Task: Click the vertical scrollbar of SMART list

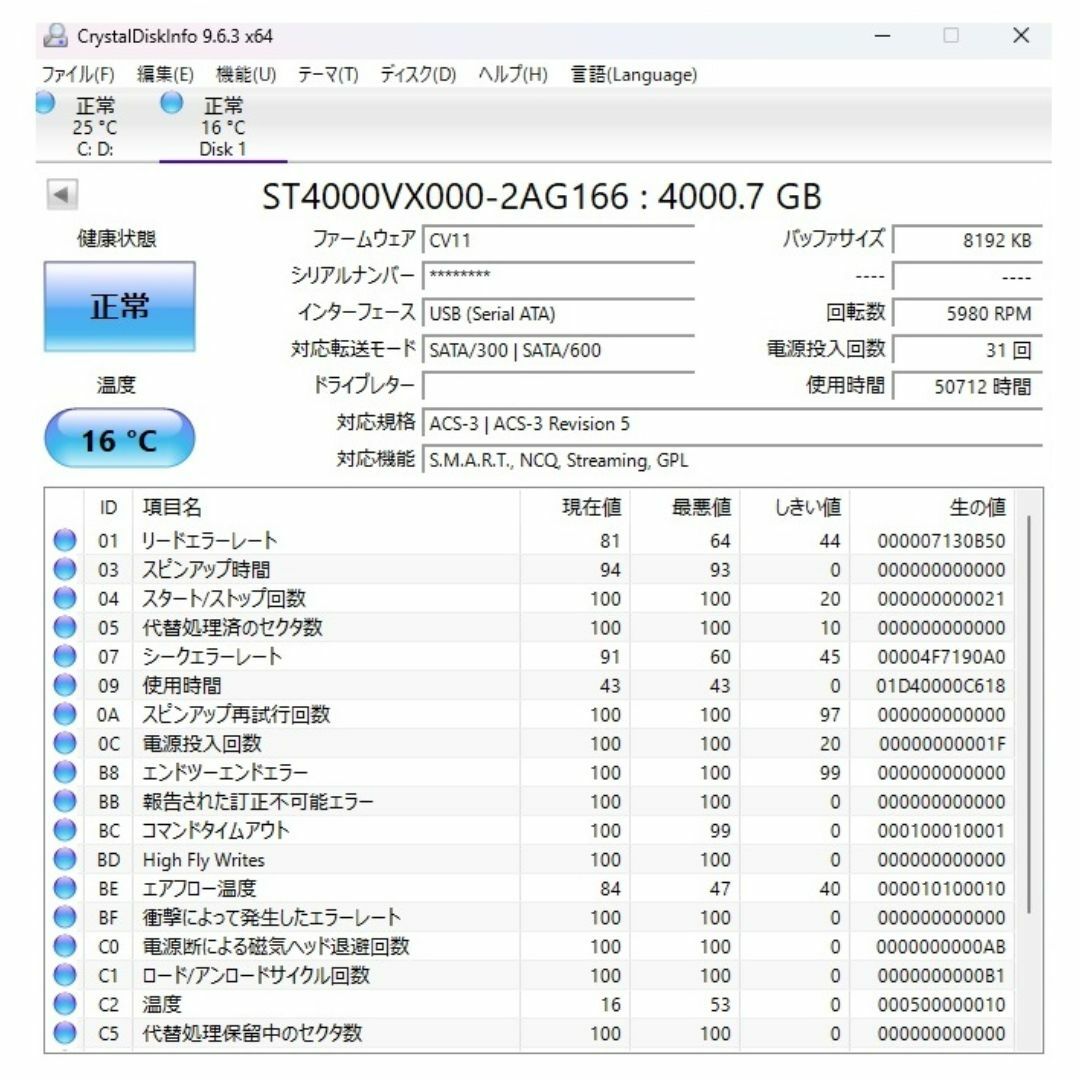Action: (x=1029, y=714)
